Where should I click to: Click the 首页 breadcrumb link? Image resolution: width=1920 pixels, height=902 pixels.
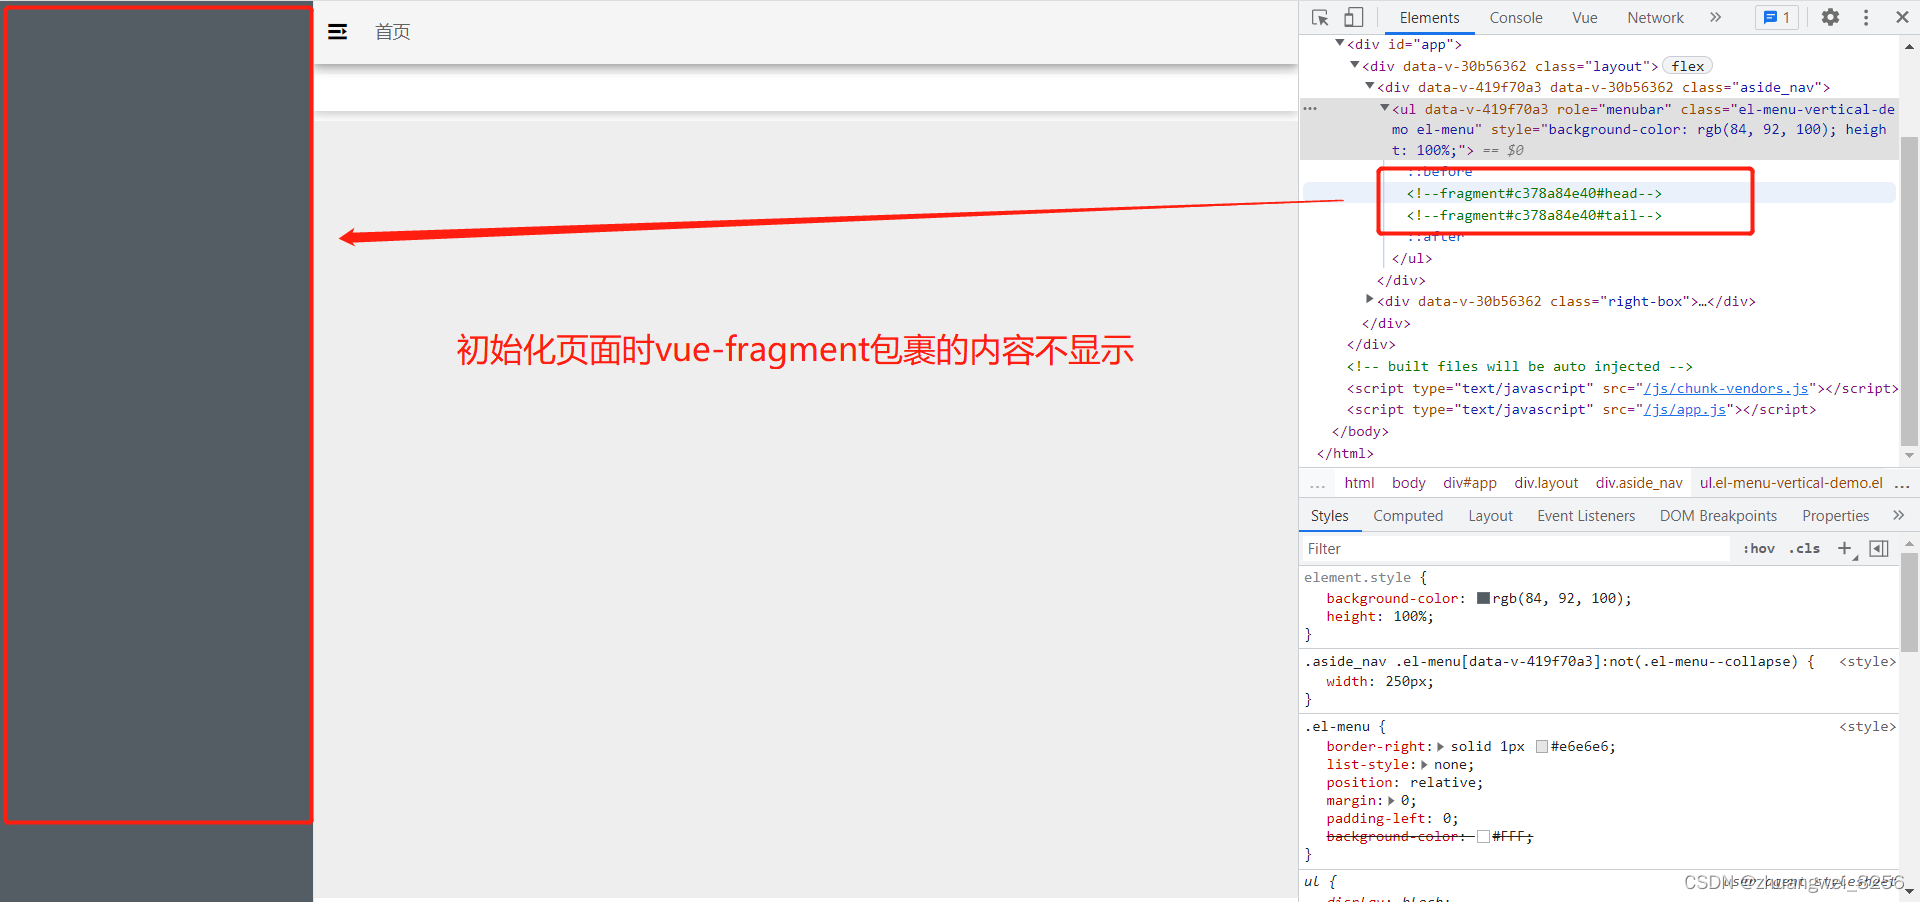coord(392,32)
